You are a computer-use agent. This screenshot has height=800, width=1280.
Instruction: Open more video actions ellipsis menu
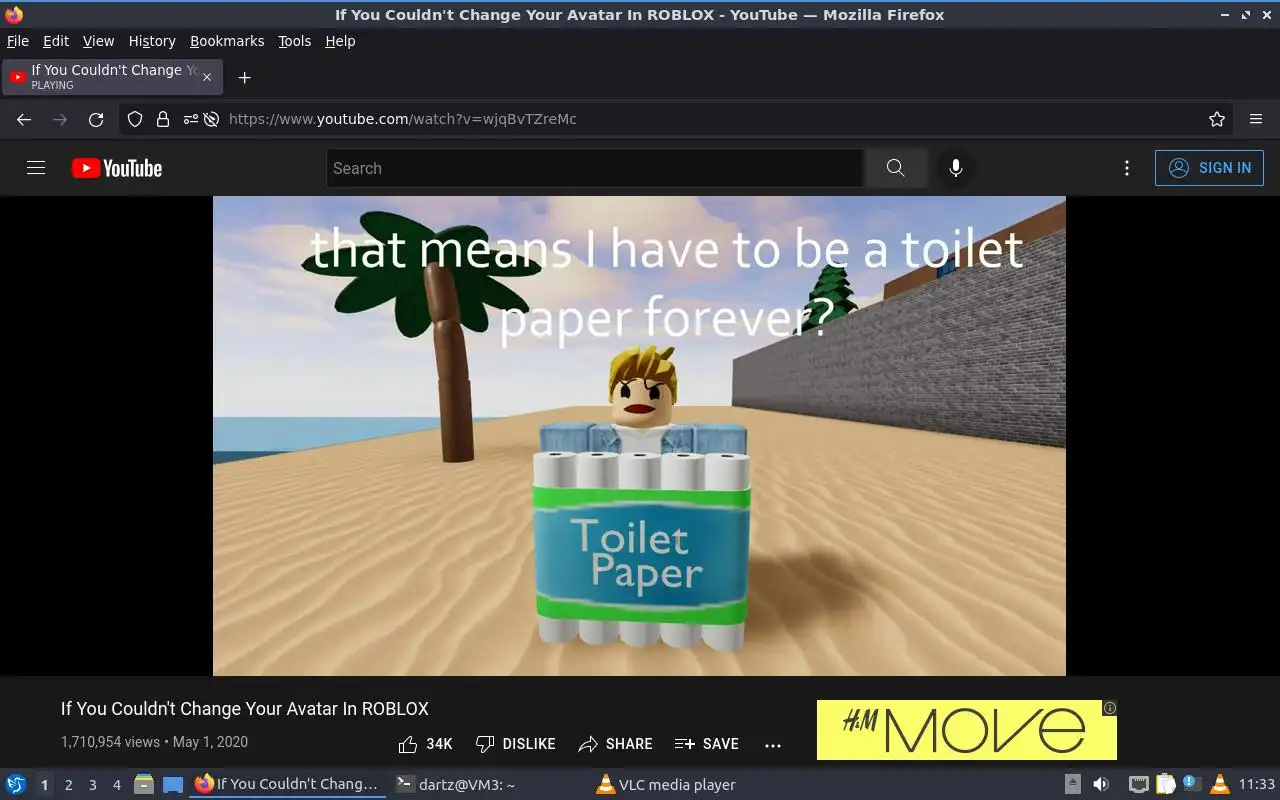[x=772, y=745]
